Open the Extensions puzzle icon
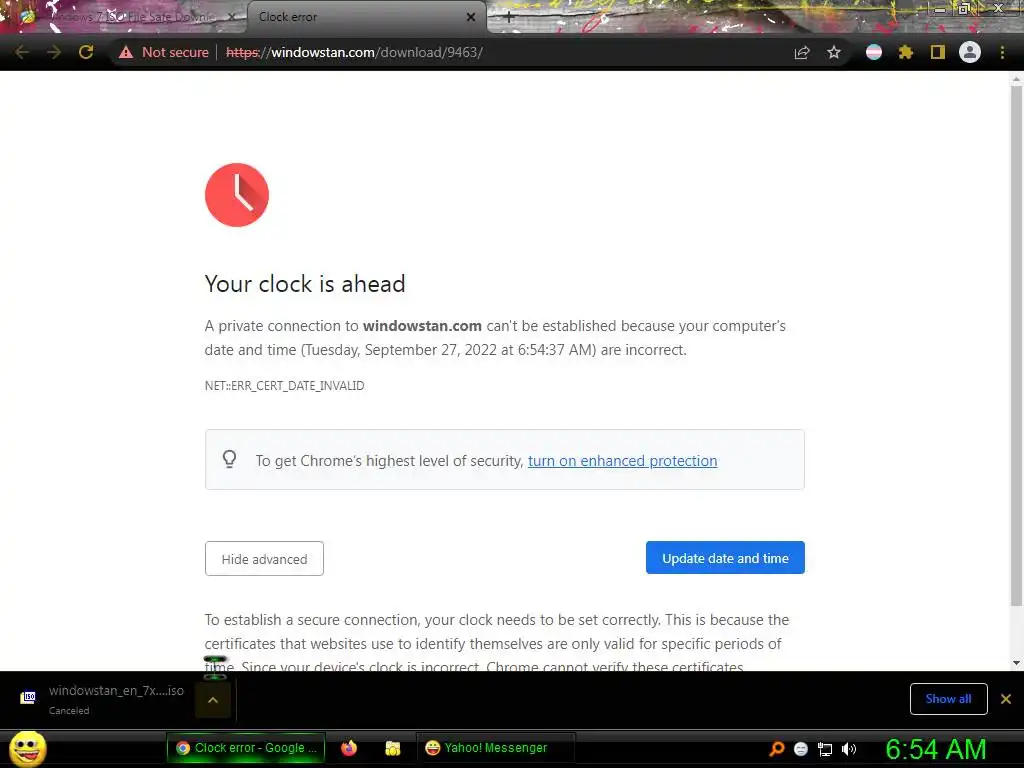This screenshot has width=1024, height=768. tap(906, 52)
